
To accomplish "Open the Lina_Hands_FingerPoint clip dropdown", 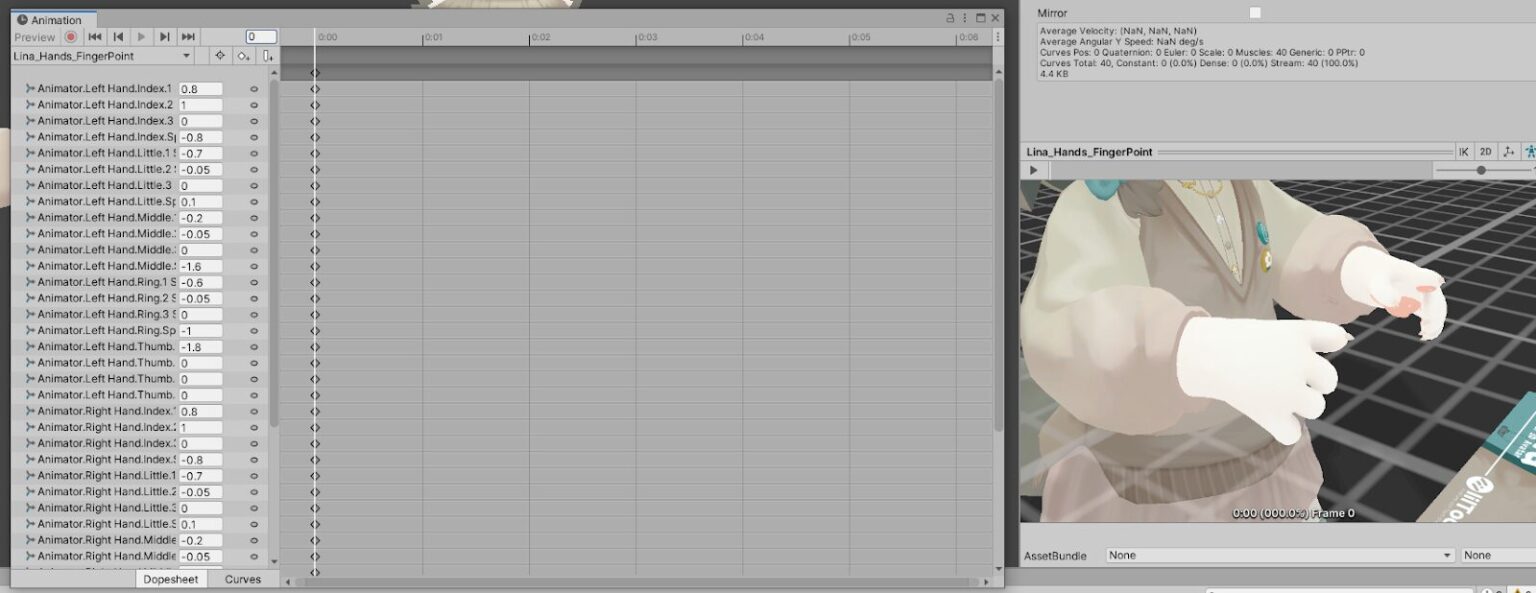I will pos(102,56).
